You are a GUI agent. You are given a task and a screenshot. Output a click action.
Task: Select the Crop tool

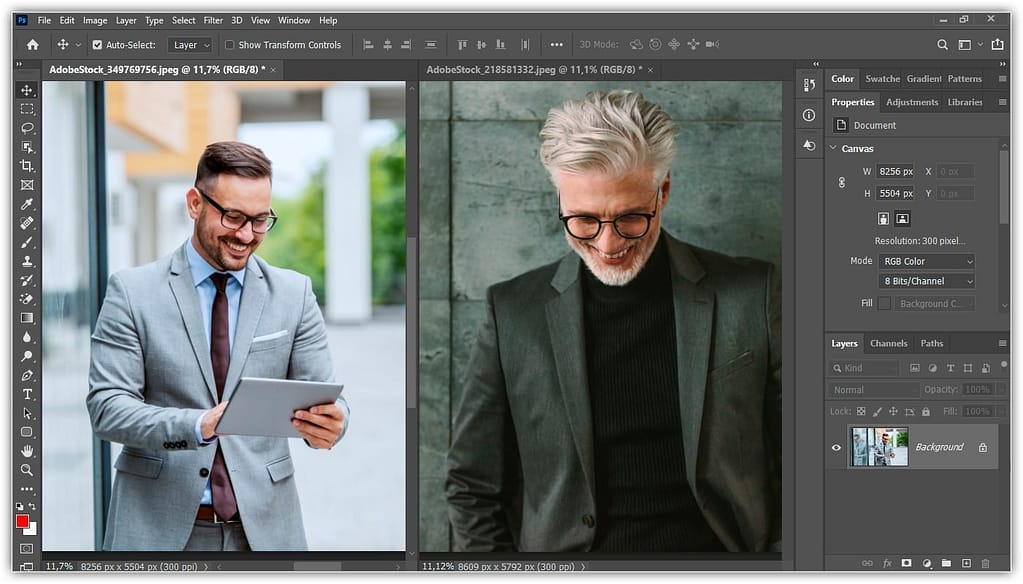click(27, 166)
